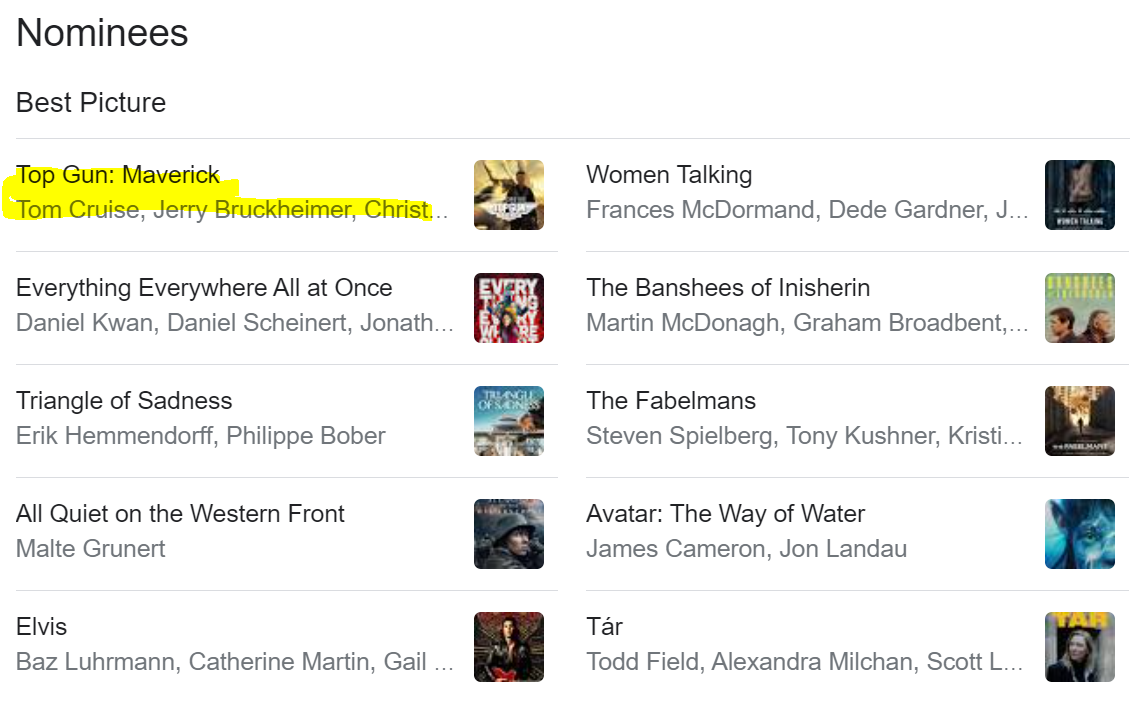Screen dimensions: 1148x714
Task: Open Everything Everywhere All at Once title link
Action: tap(204, 288)
